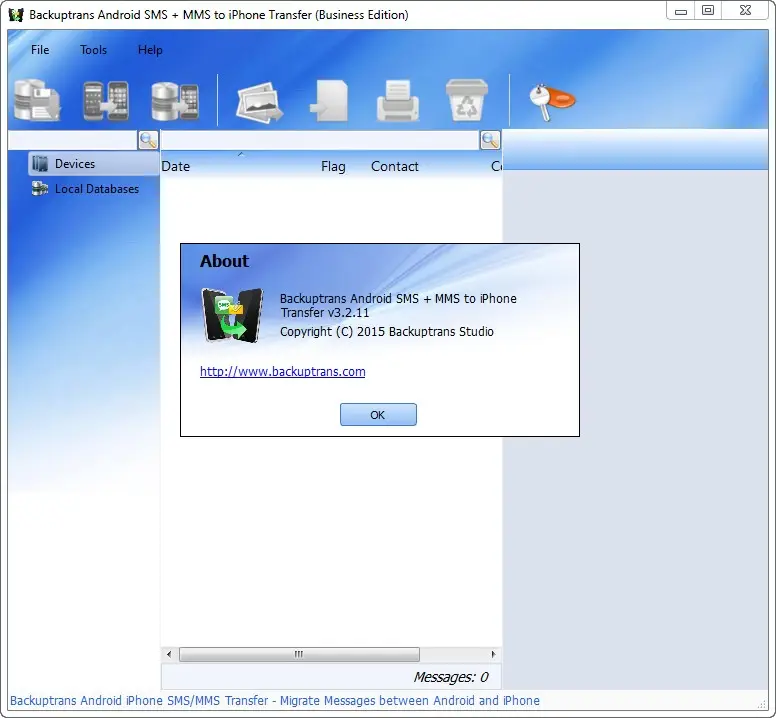The height and width of the screenshot is (718, 776).
Task: Click the status bar text about migrating messages
Action: point(275,701)
